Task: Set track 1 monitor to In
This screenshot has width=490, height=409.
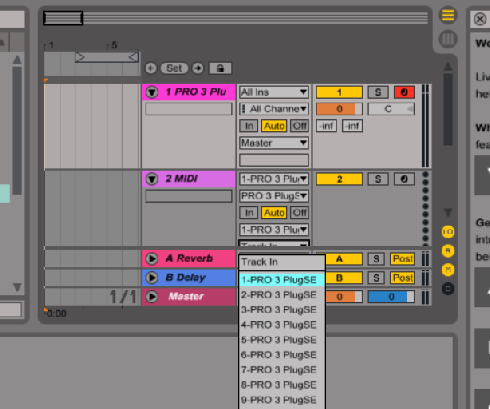Action: [x=249, y=126]
